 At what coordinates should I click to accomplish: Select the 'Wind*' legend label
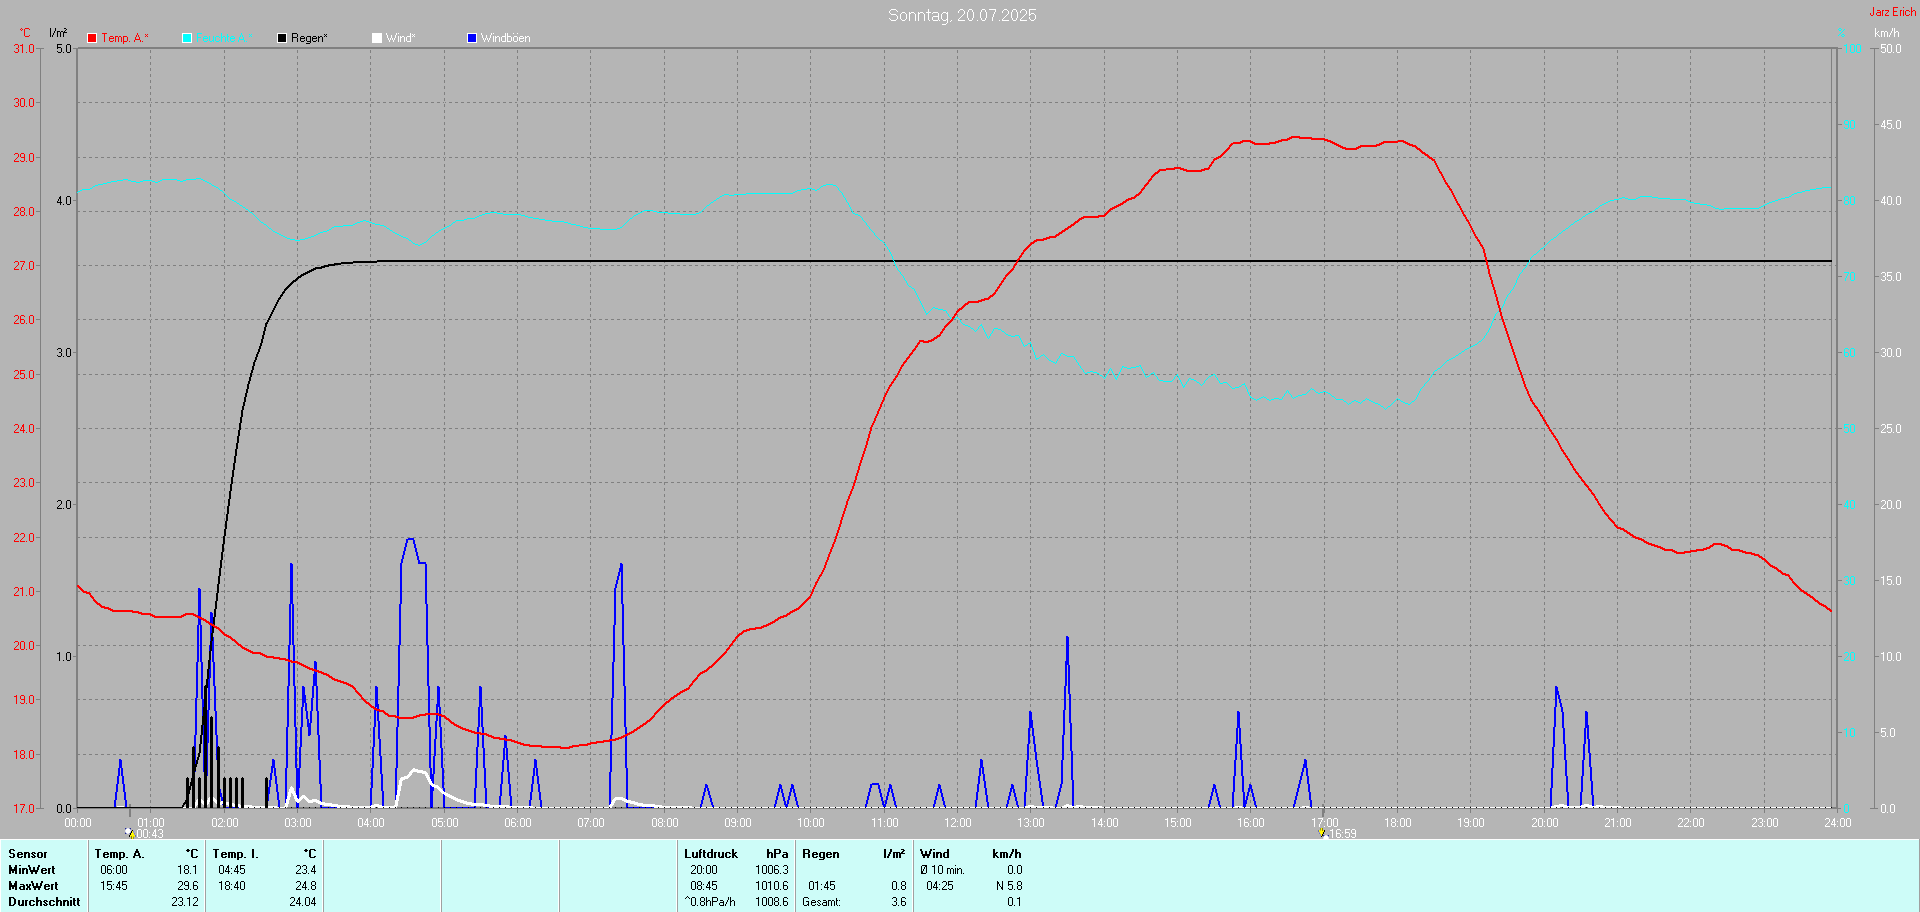[x=401, y=38]
